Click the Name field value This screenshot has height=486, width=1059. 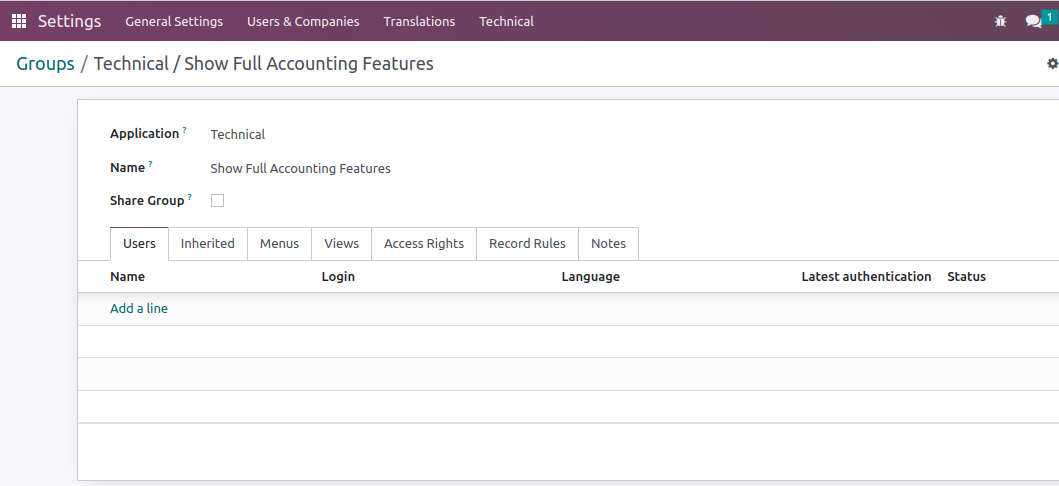pyautogui.click(x=300, y=168)
